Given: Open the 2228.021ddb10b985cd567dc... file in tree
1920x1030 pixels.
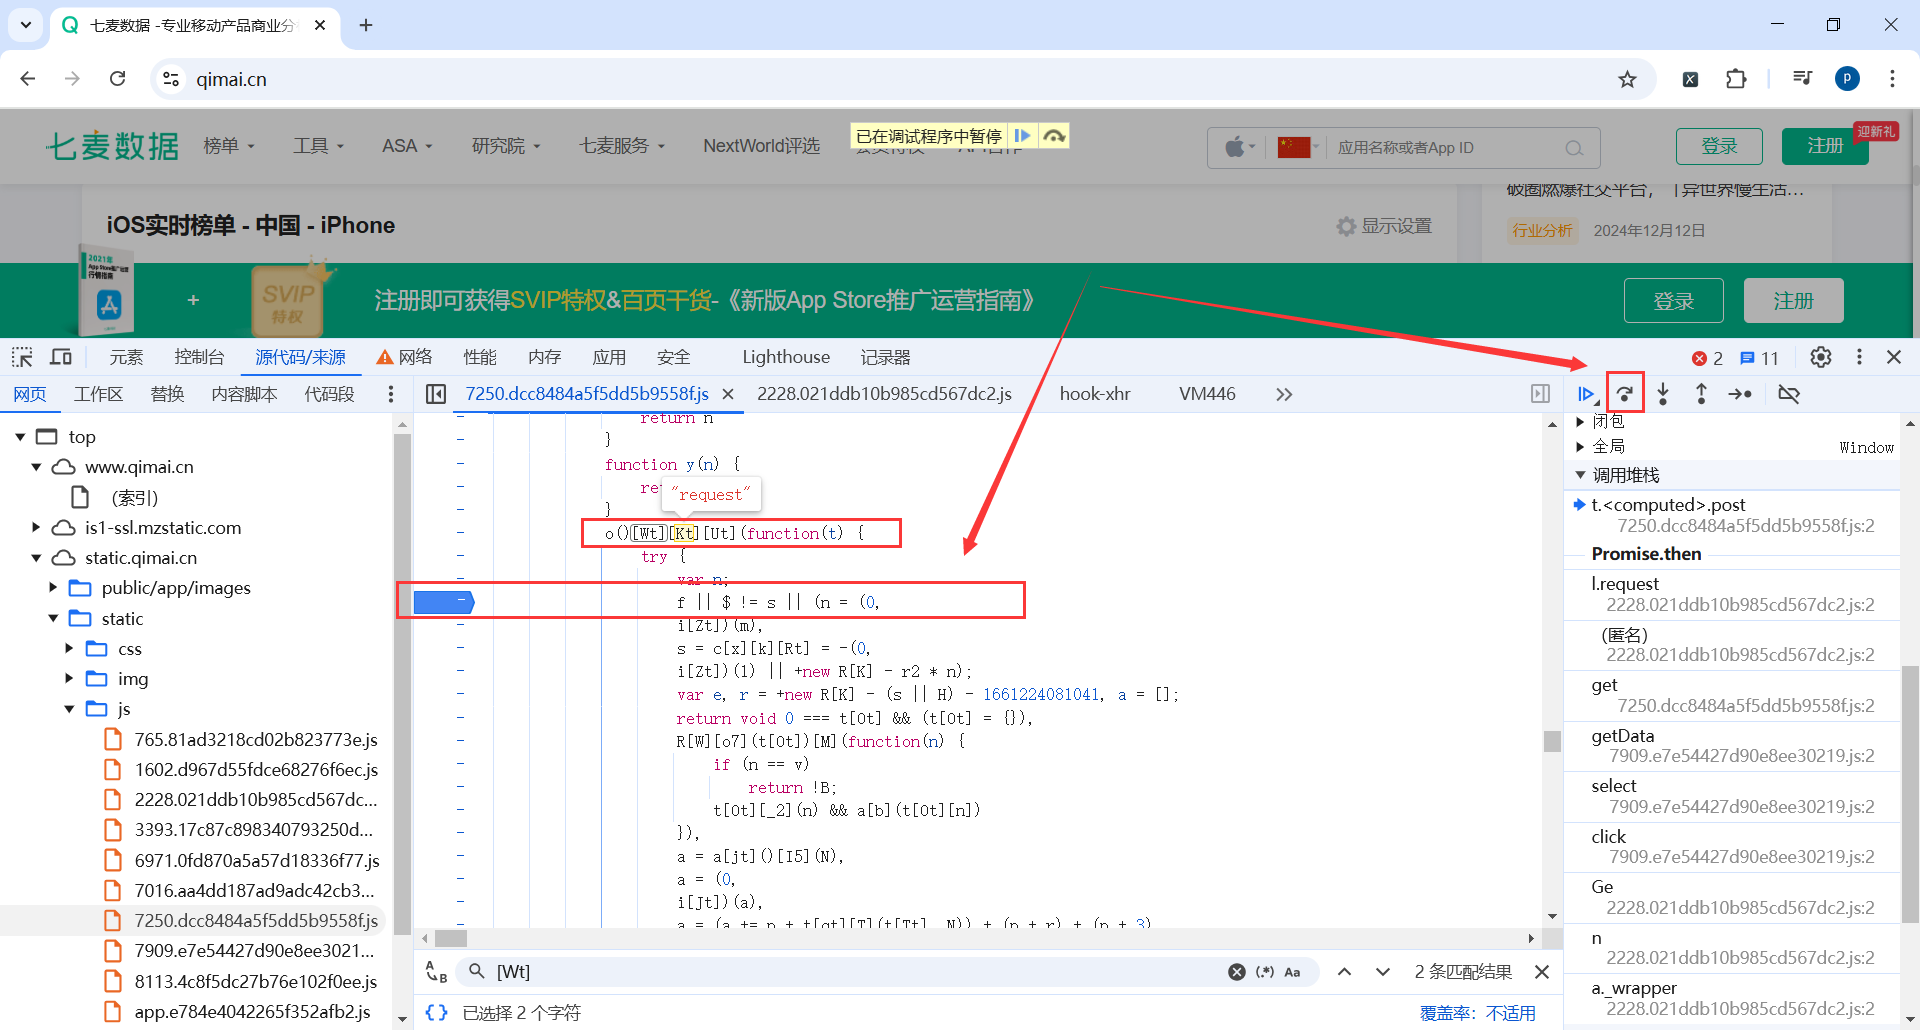Looking at the screenshot, I should pyautogui.click(x=256, y=800).
